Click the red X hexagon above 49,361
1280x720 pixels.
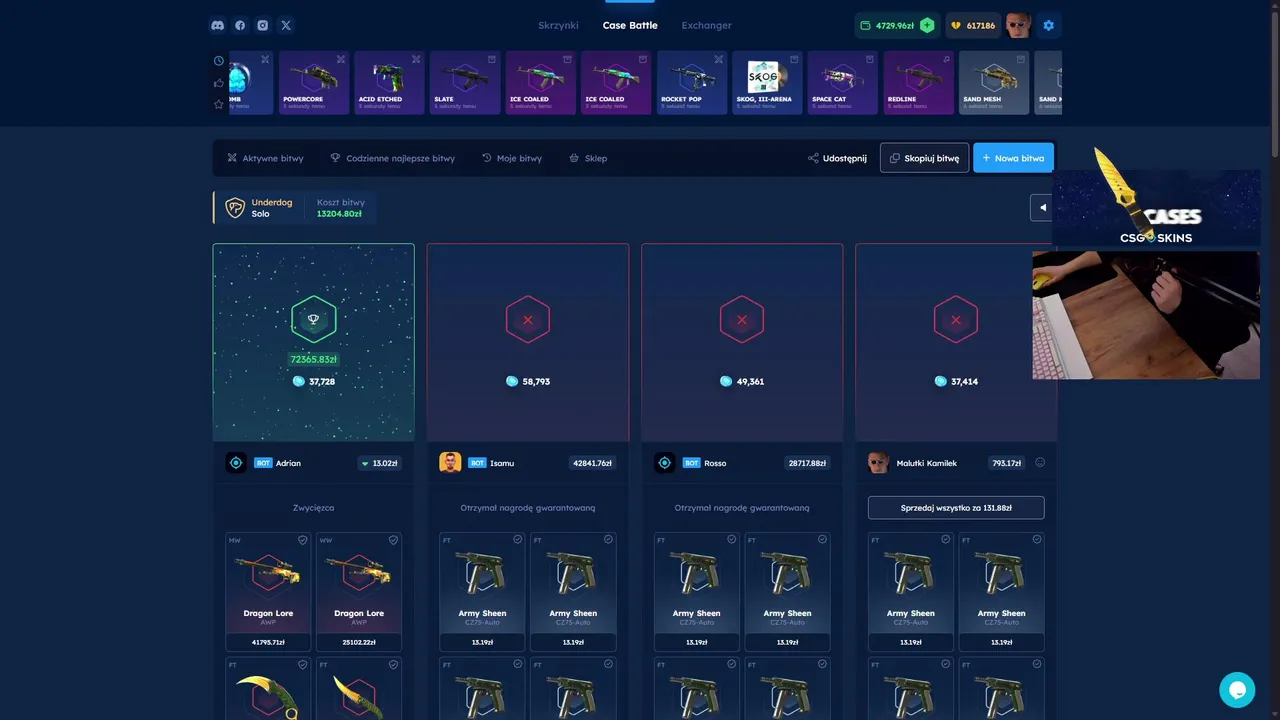742,320
